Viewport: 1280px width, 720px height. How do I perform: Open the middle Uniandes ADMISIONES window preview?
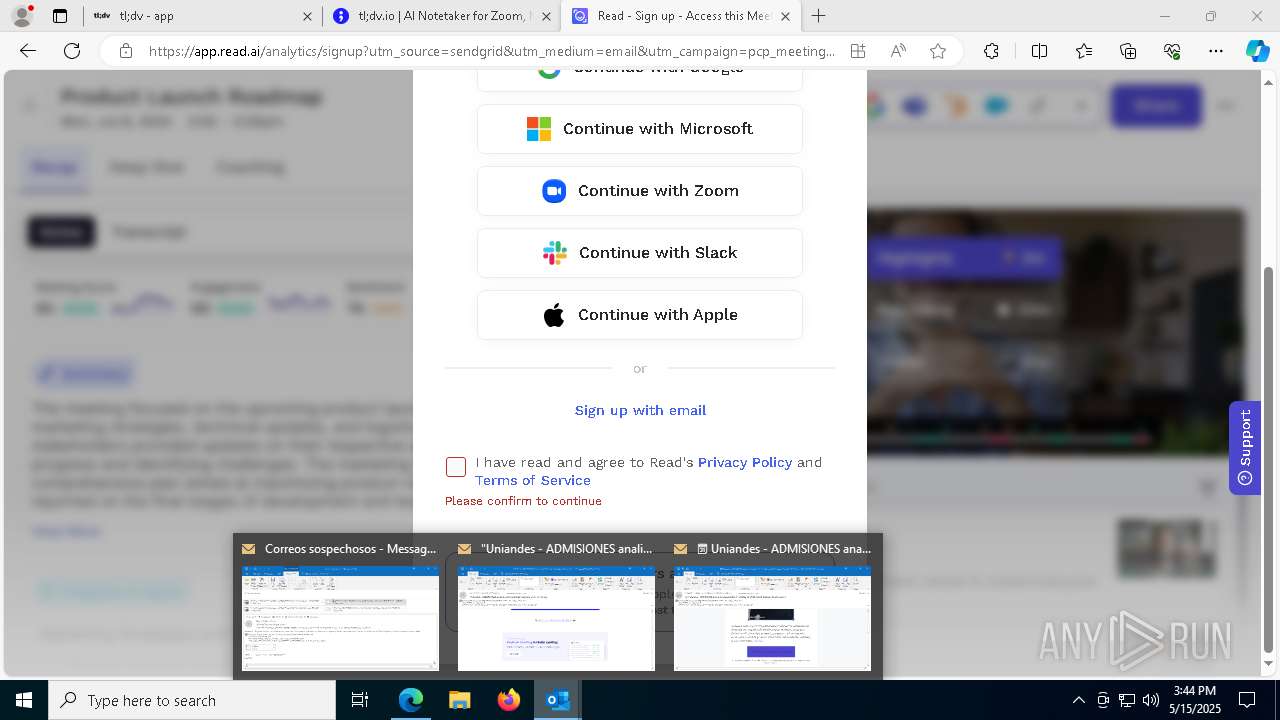(x=556, y=606)
